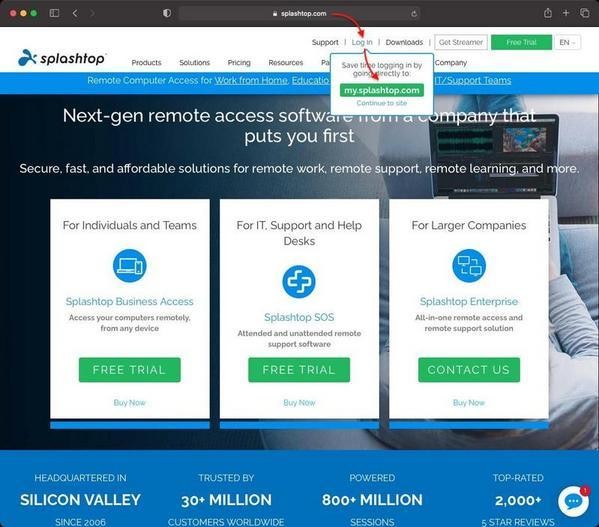Open the chat bubble widget
Screen dimensions: 599x527
tap(573, 501)
